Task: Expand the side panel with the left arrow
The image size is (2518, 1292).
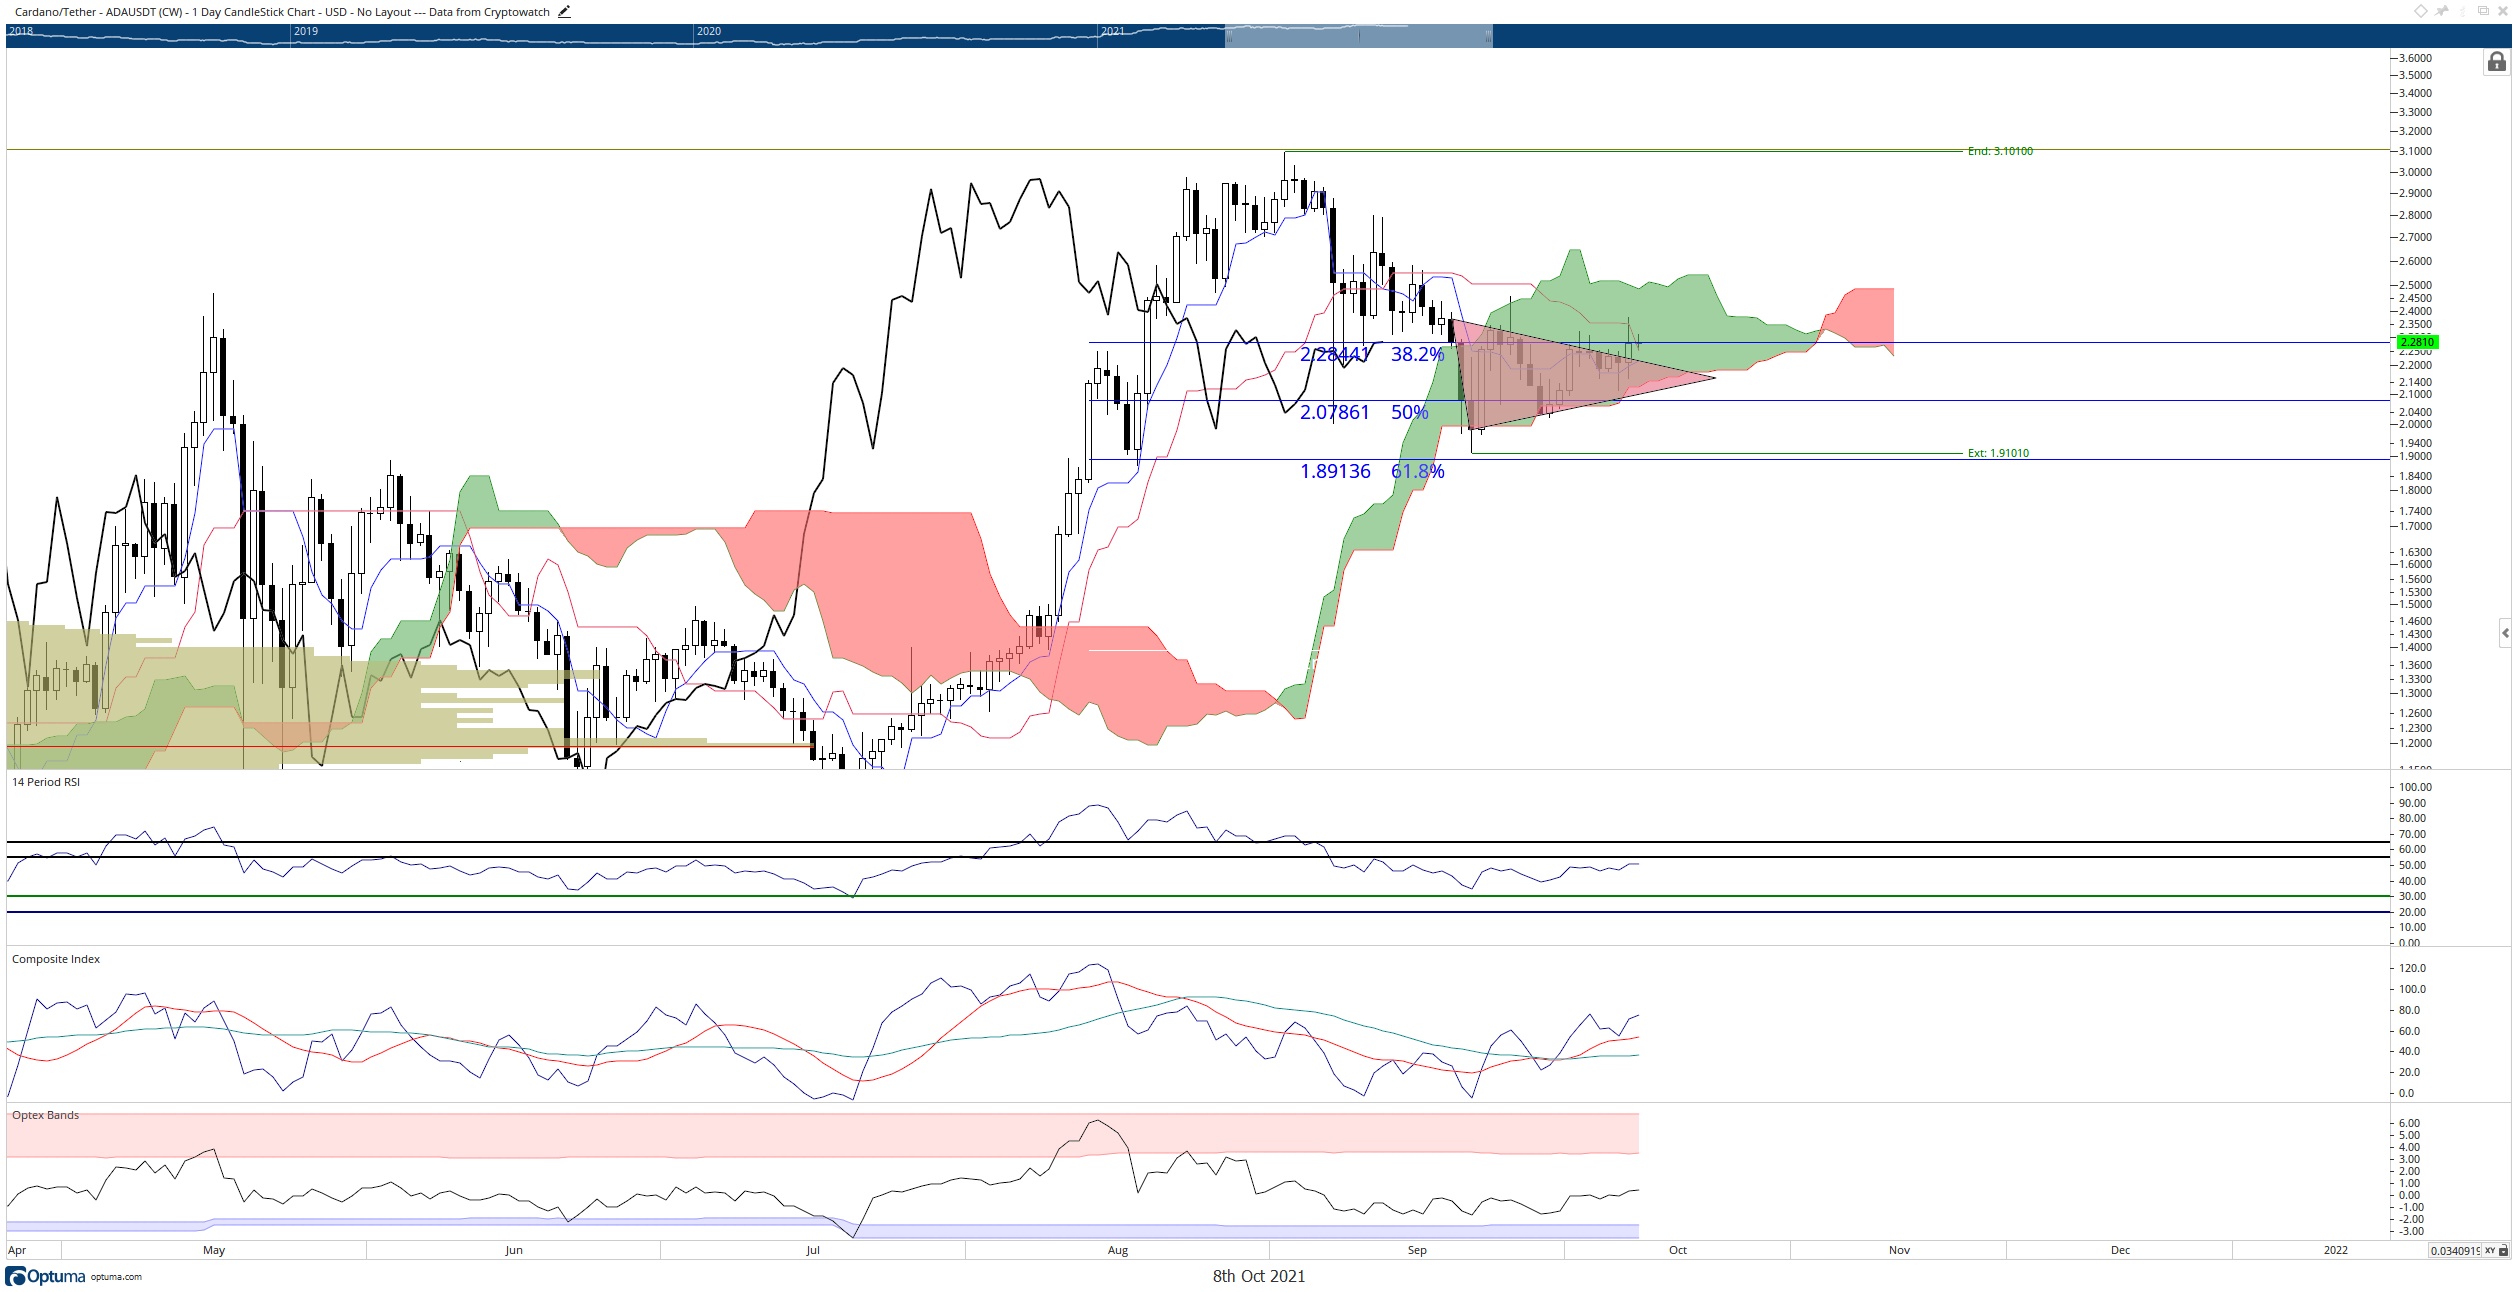Action: [2505, 633]
